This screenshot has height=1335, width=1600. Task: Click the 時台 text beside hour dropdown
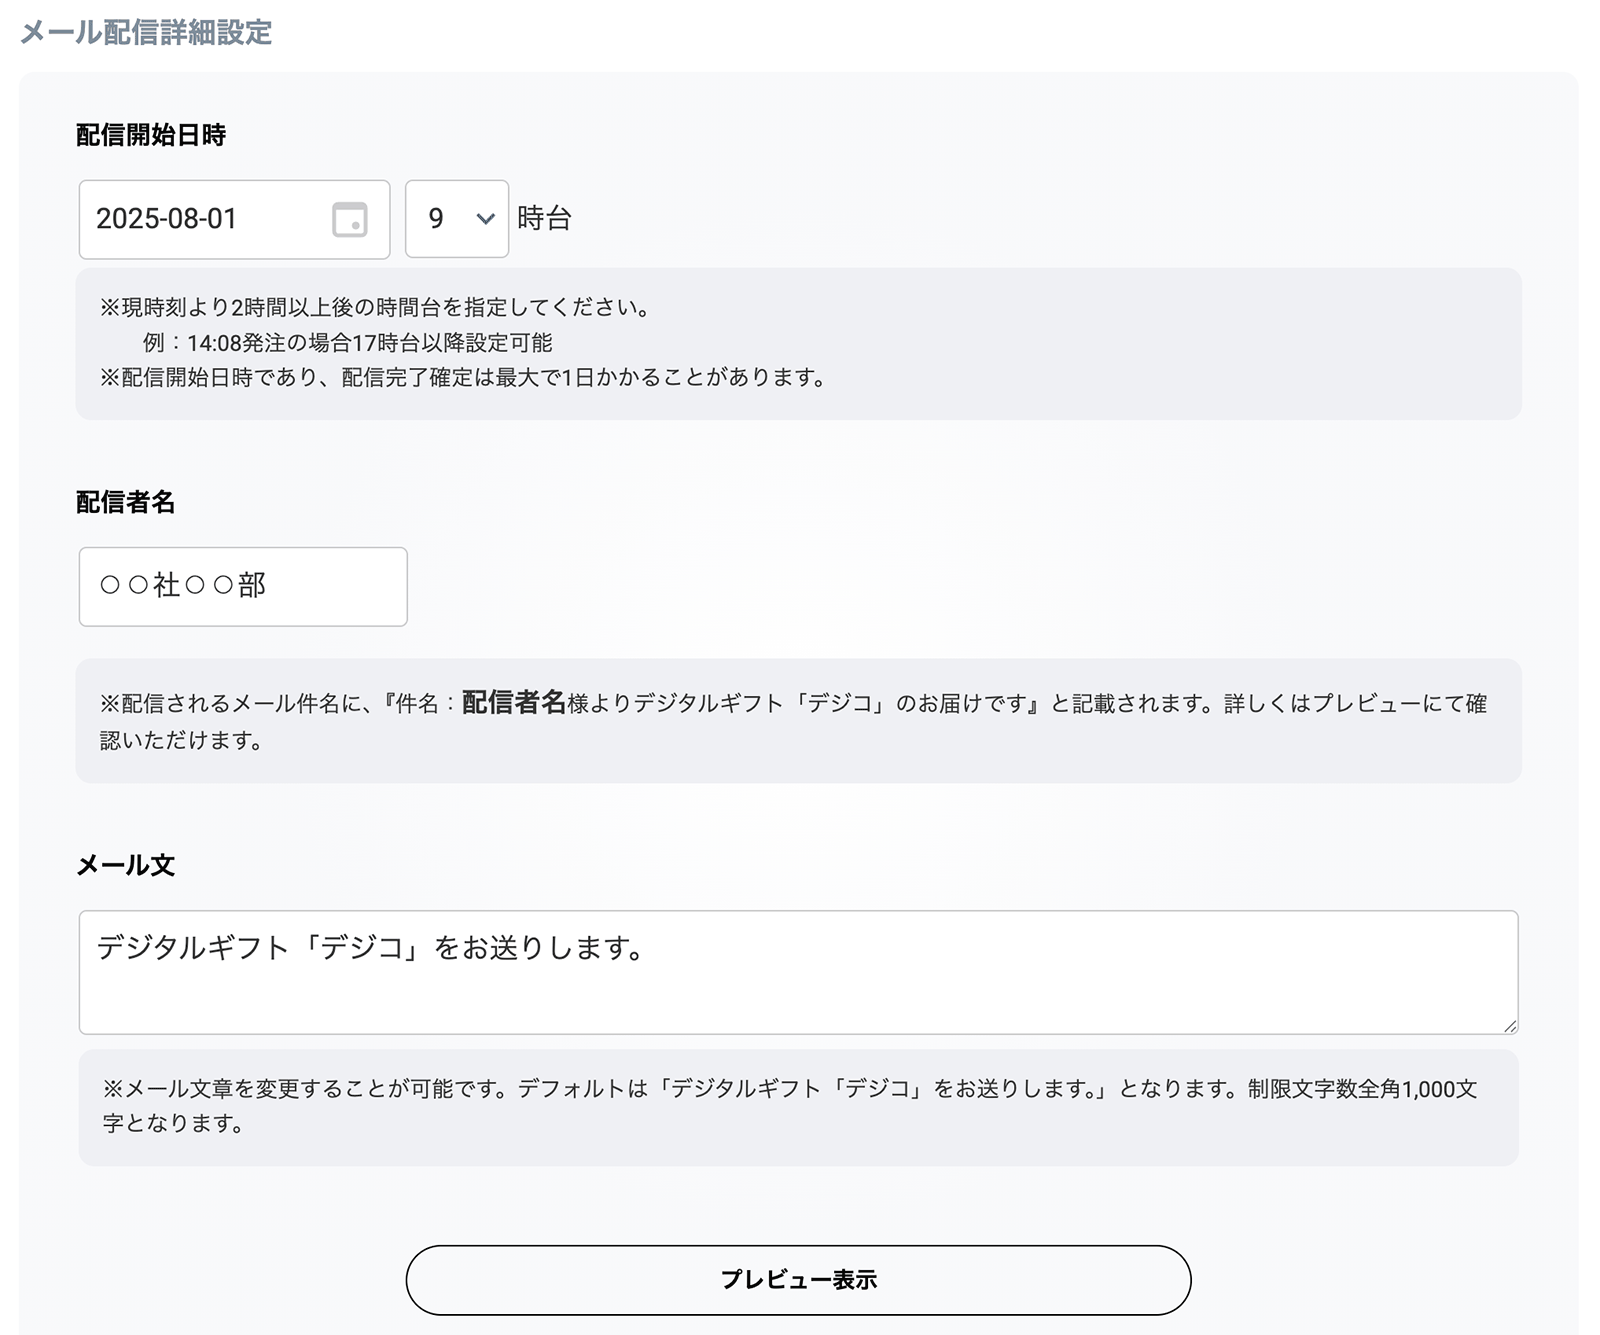click(x=544, y=218)
